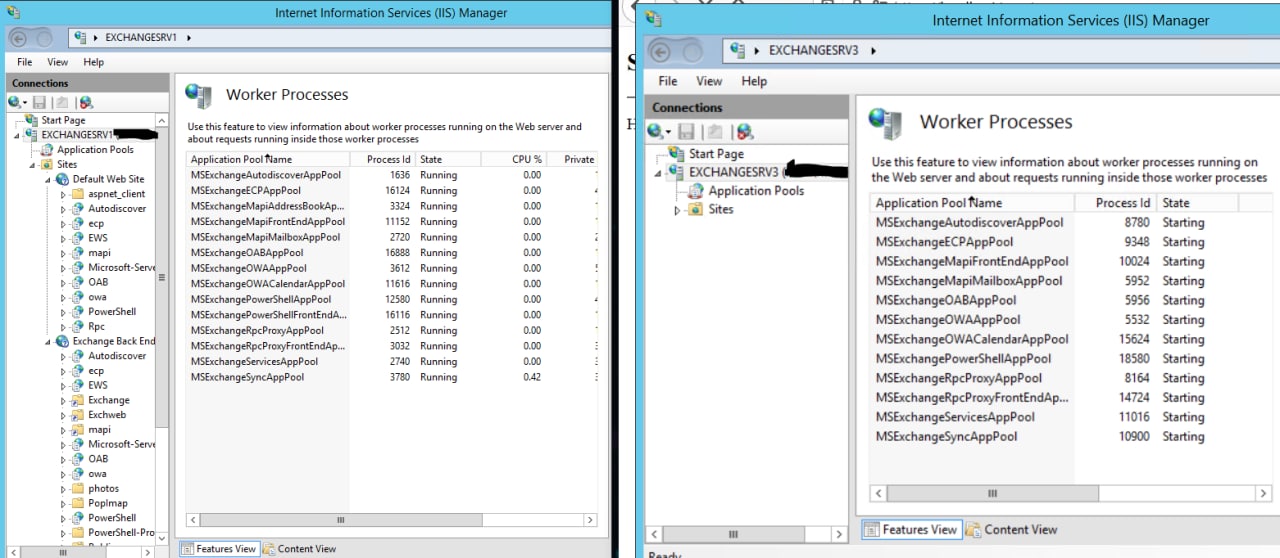Open File menu in EXCHANGESRV3 window
This screenshot has width=1280, height=558.
point(668,81)
